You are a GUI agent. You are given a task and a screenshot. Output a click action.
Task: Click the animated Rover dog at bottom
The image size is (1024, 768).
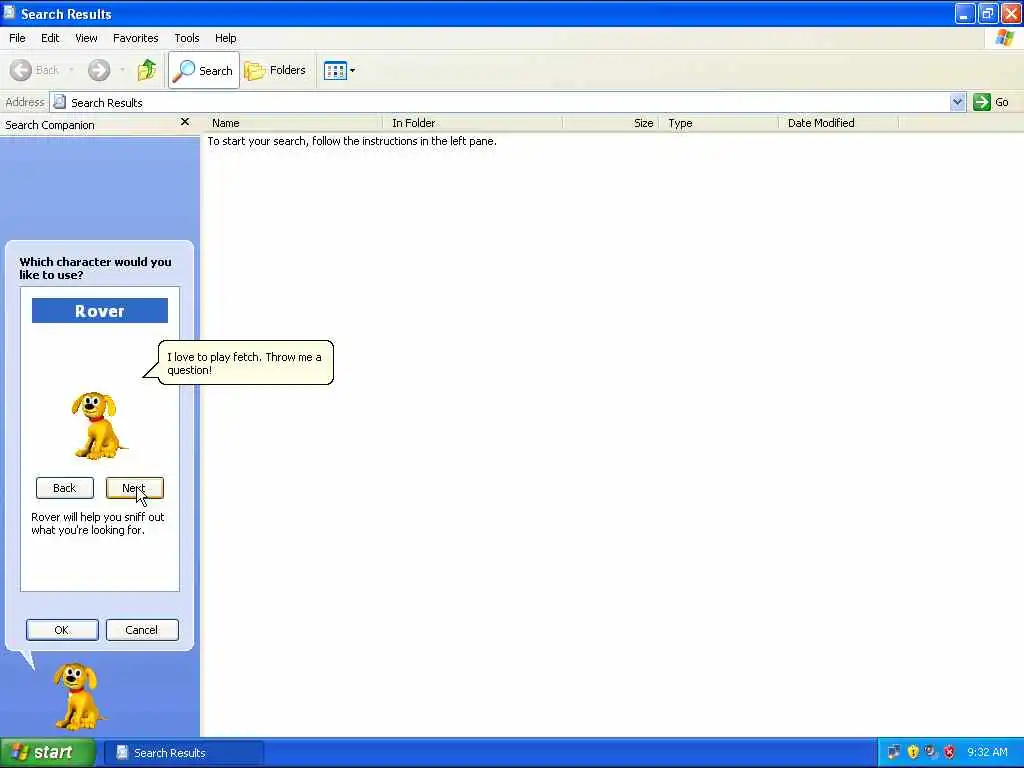(78, 696)
